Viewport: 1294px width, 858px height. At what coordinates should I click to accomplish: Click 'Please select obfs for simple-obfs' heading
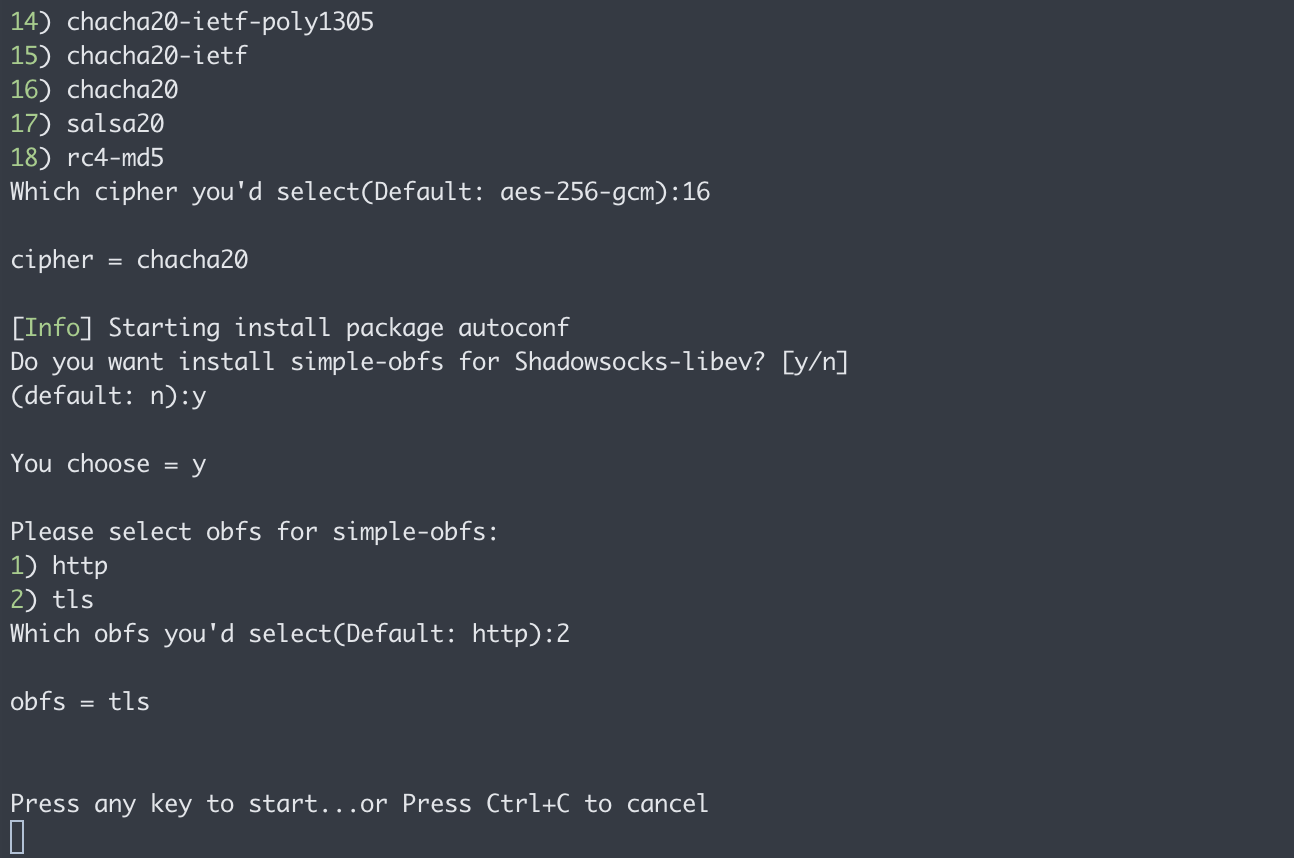coord(254,531)
